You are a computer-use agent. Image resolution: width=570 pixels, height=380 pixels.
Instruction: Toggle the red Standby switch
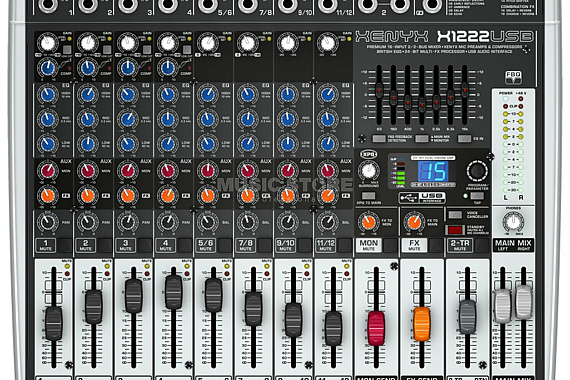(455, 229)
